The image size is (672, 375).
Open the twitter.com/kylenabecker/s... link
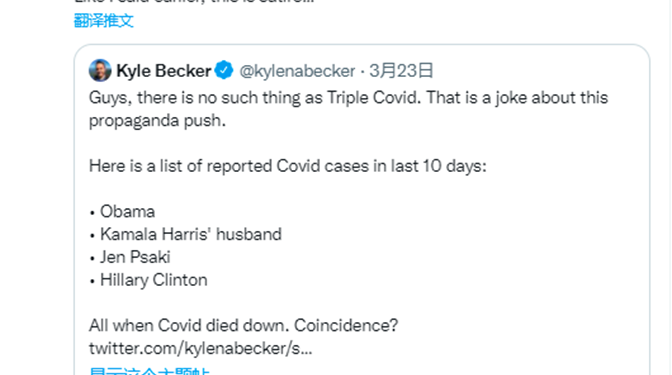coord(201,348)
